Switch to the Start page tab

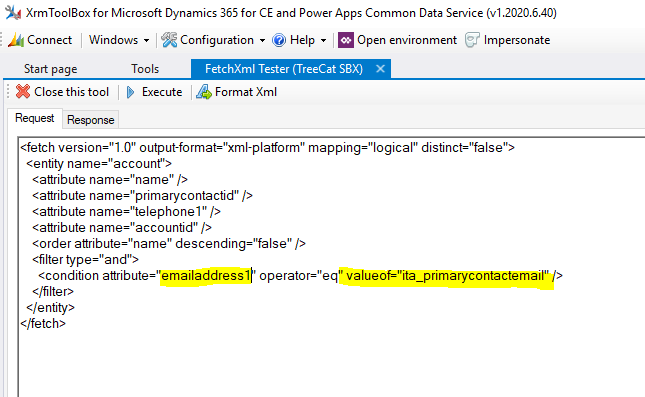pos(51,69)
